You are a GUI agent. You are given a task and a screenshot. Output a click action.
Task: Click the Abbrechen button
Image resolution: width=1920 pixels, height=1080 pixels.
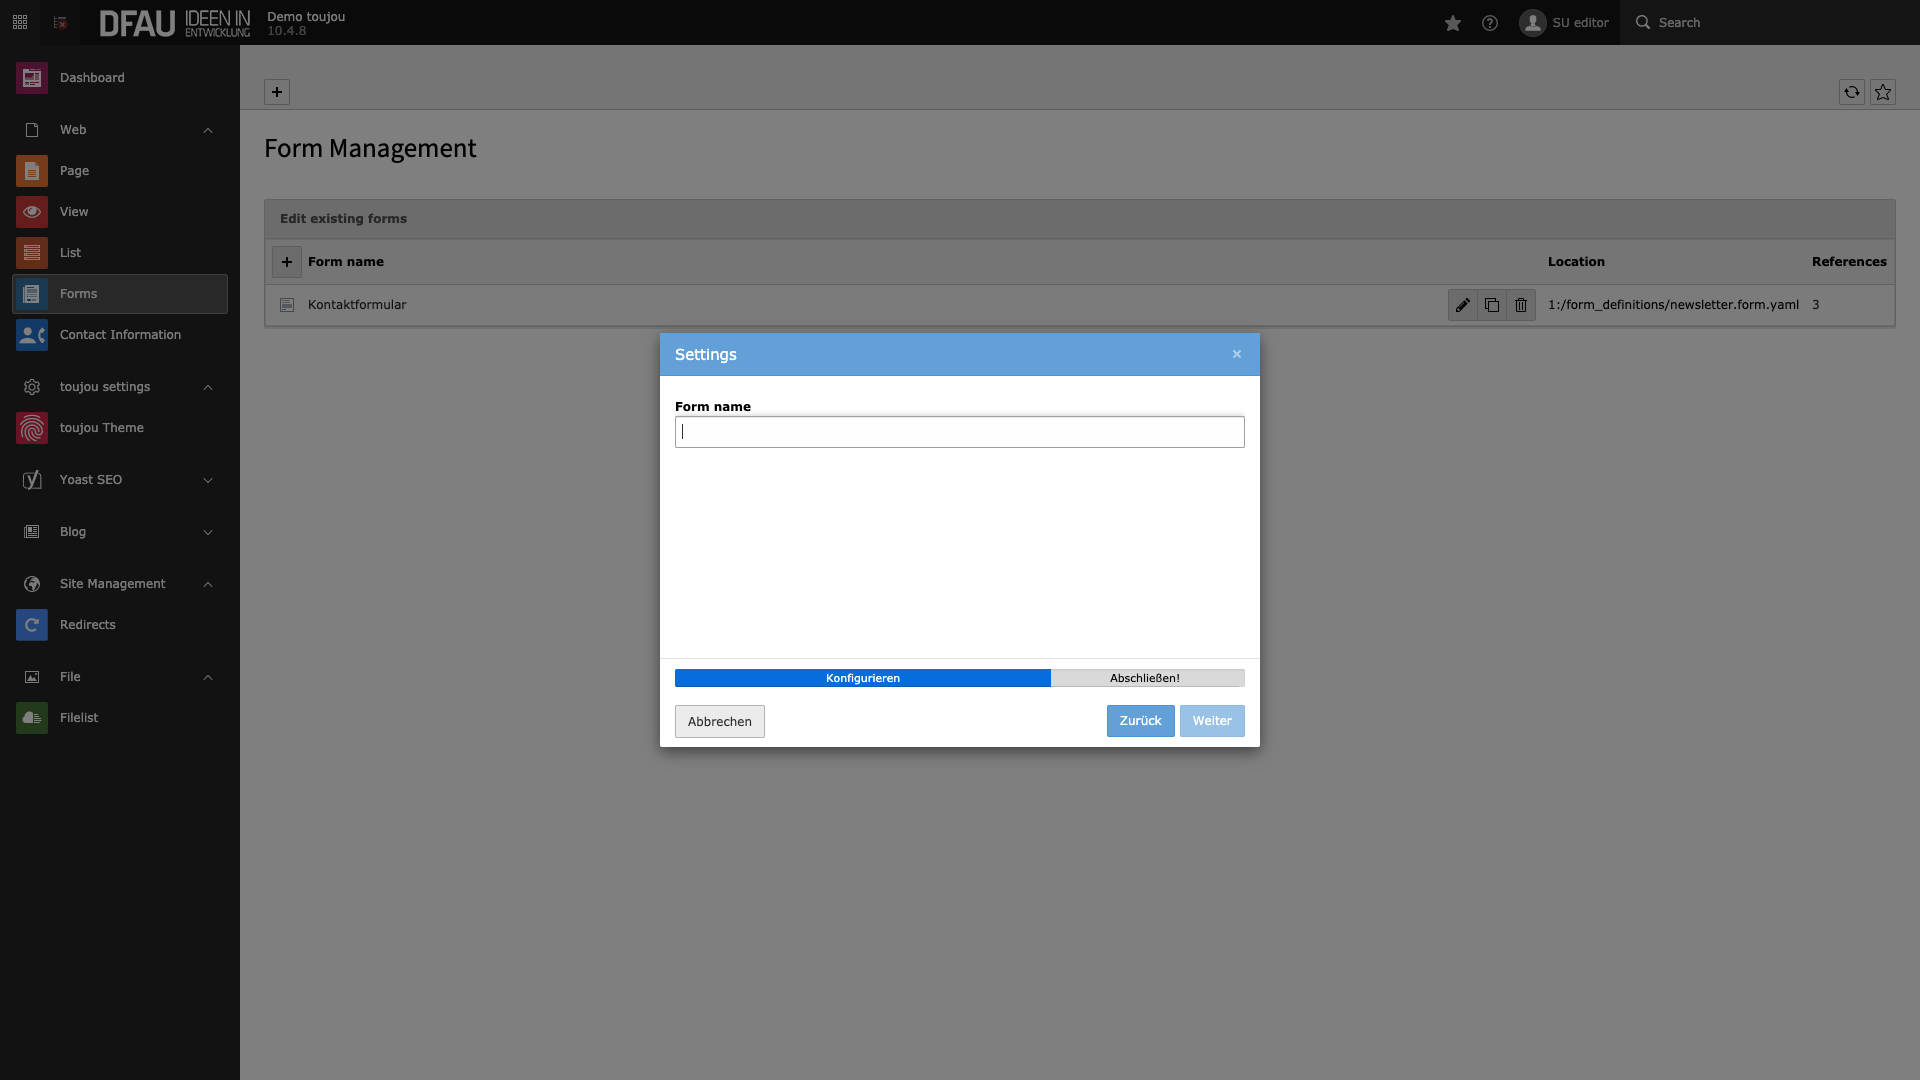(x=719, y=721)
